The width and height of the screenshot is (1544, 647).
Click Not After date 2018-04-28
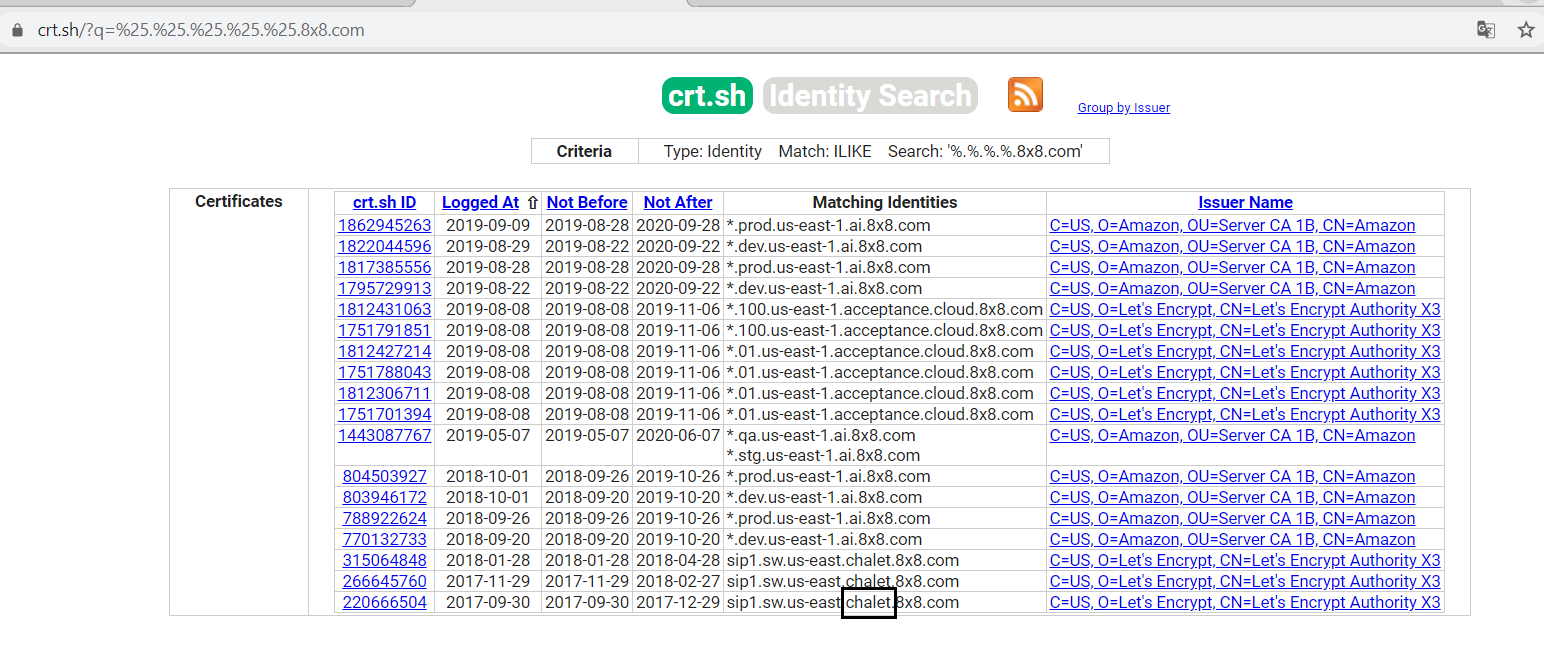(678, 560)
